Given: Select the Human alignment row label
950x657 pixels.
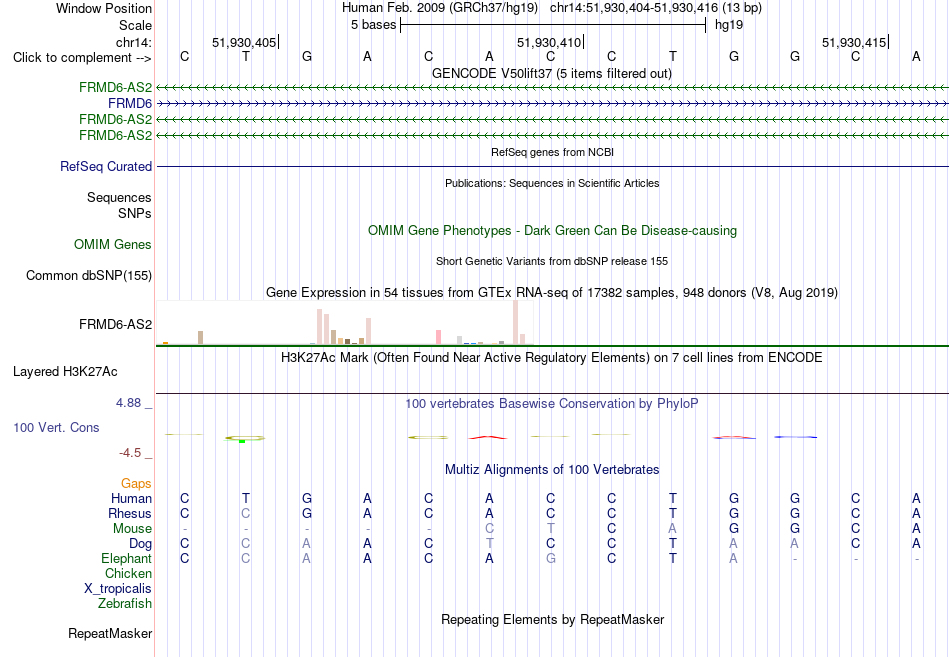Looking at the screenshot, I should tap(131, 498).
